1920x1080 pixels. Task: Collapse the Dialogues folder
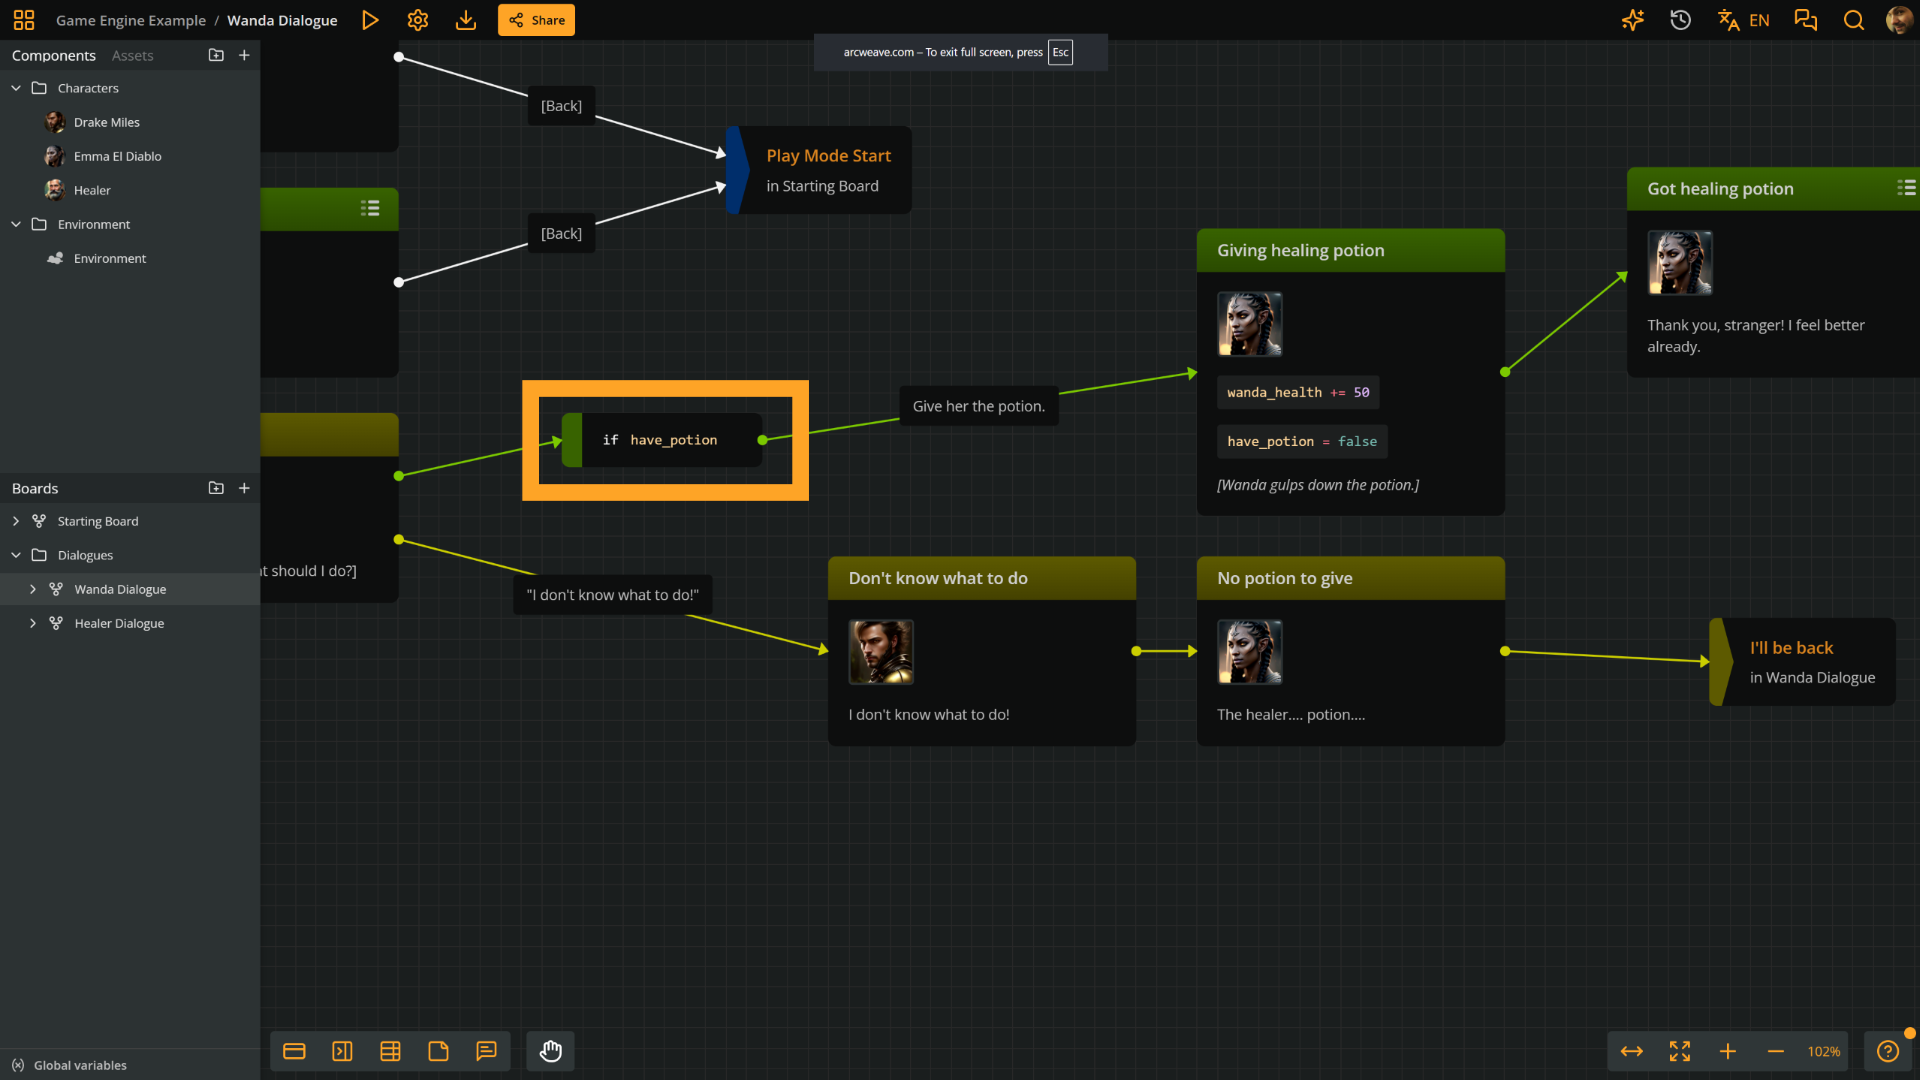coord(16,555)
